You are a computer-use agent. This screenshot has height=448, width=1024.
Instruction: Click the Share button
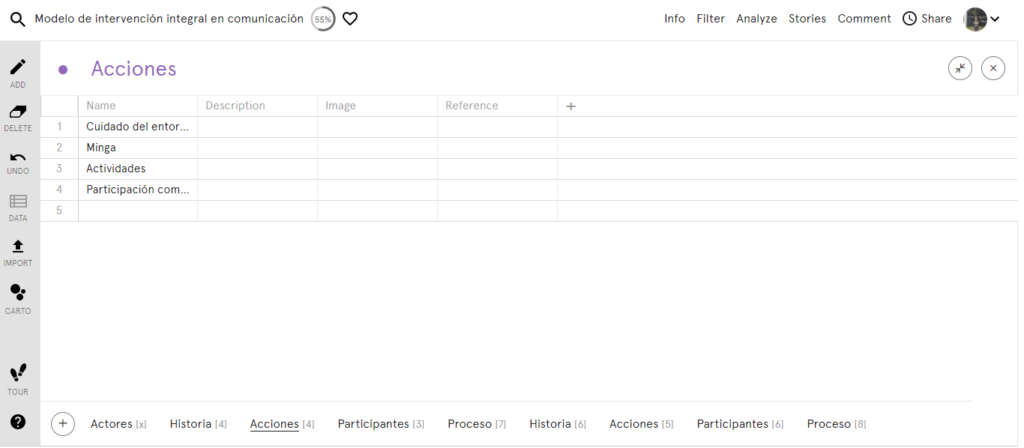click(927, 19)
